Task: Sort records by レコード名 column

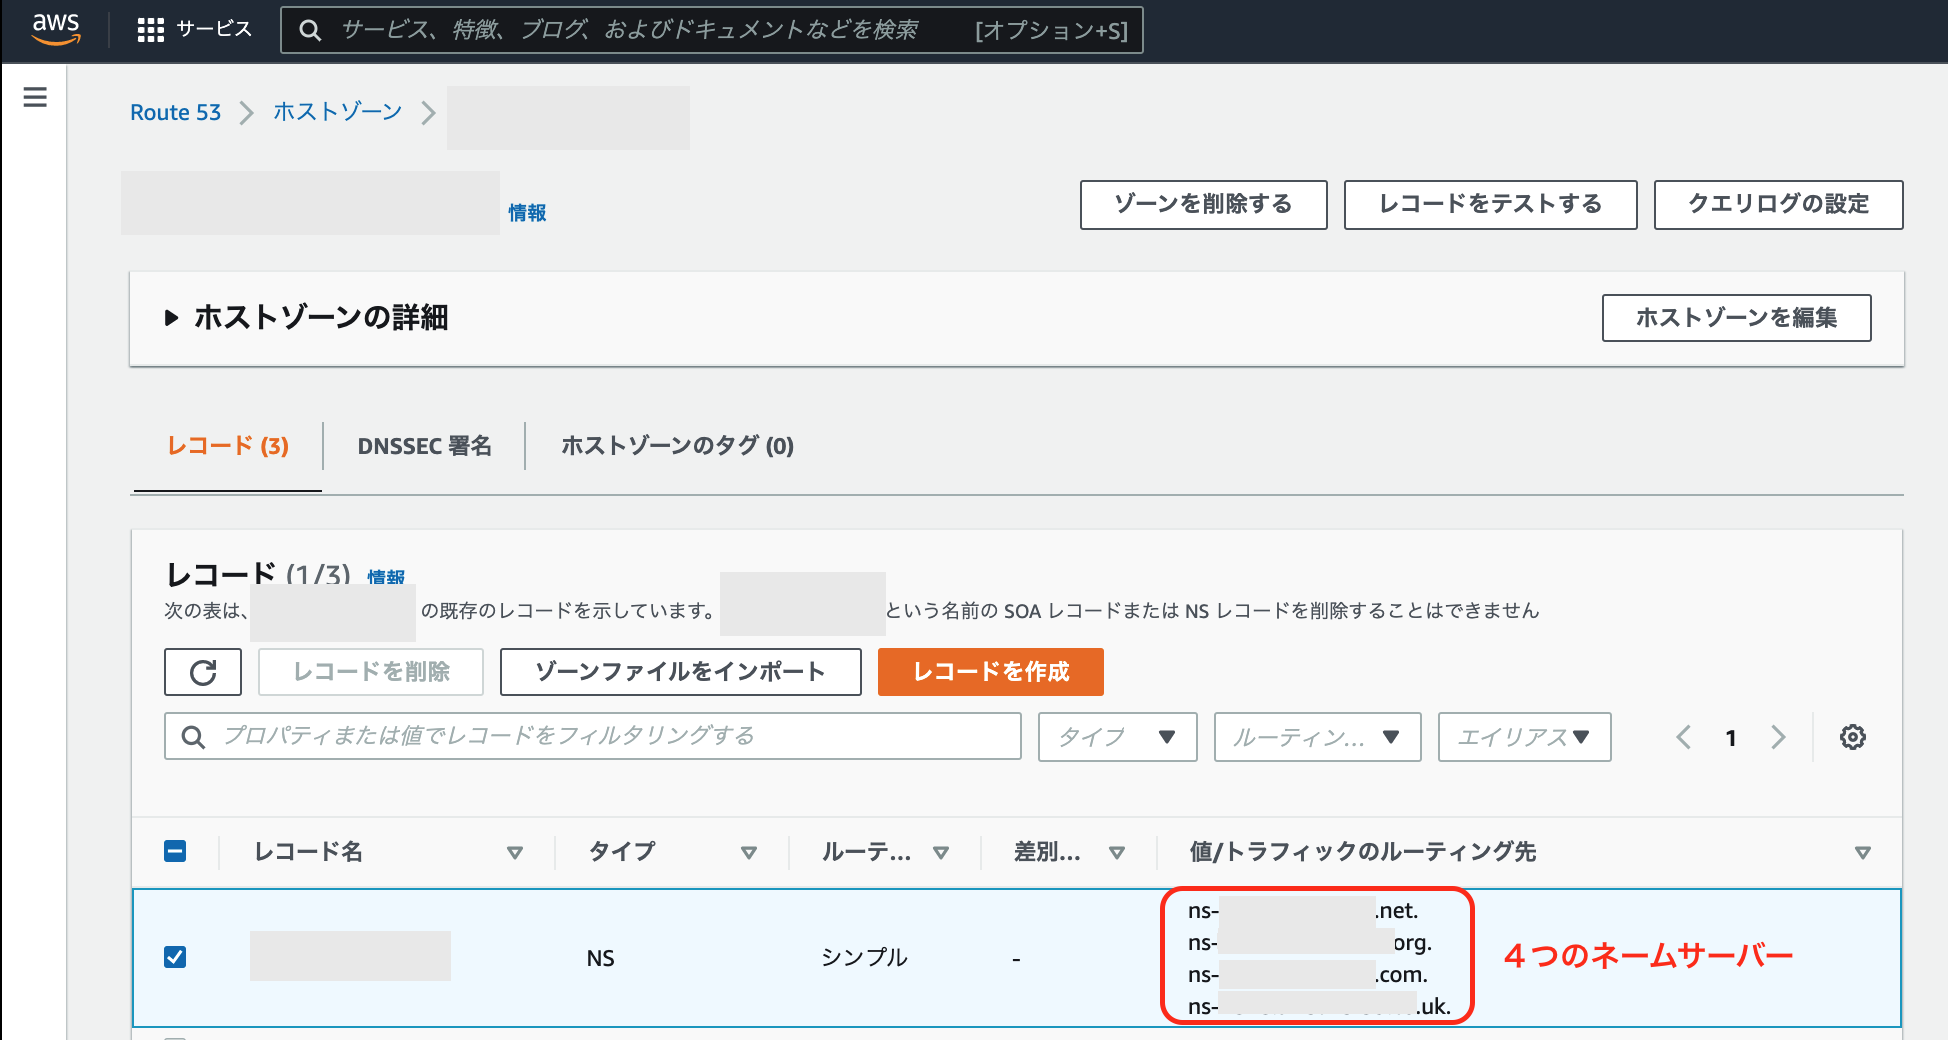Action: point(516,852)
